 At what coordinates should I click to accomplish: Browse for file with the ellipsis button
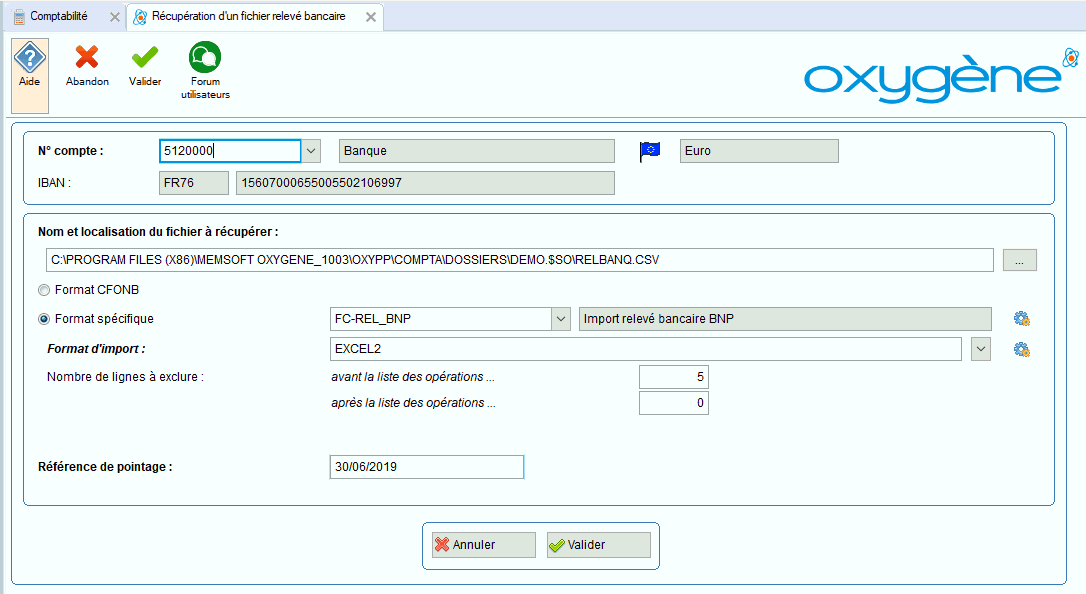click(1019, 260)
